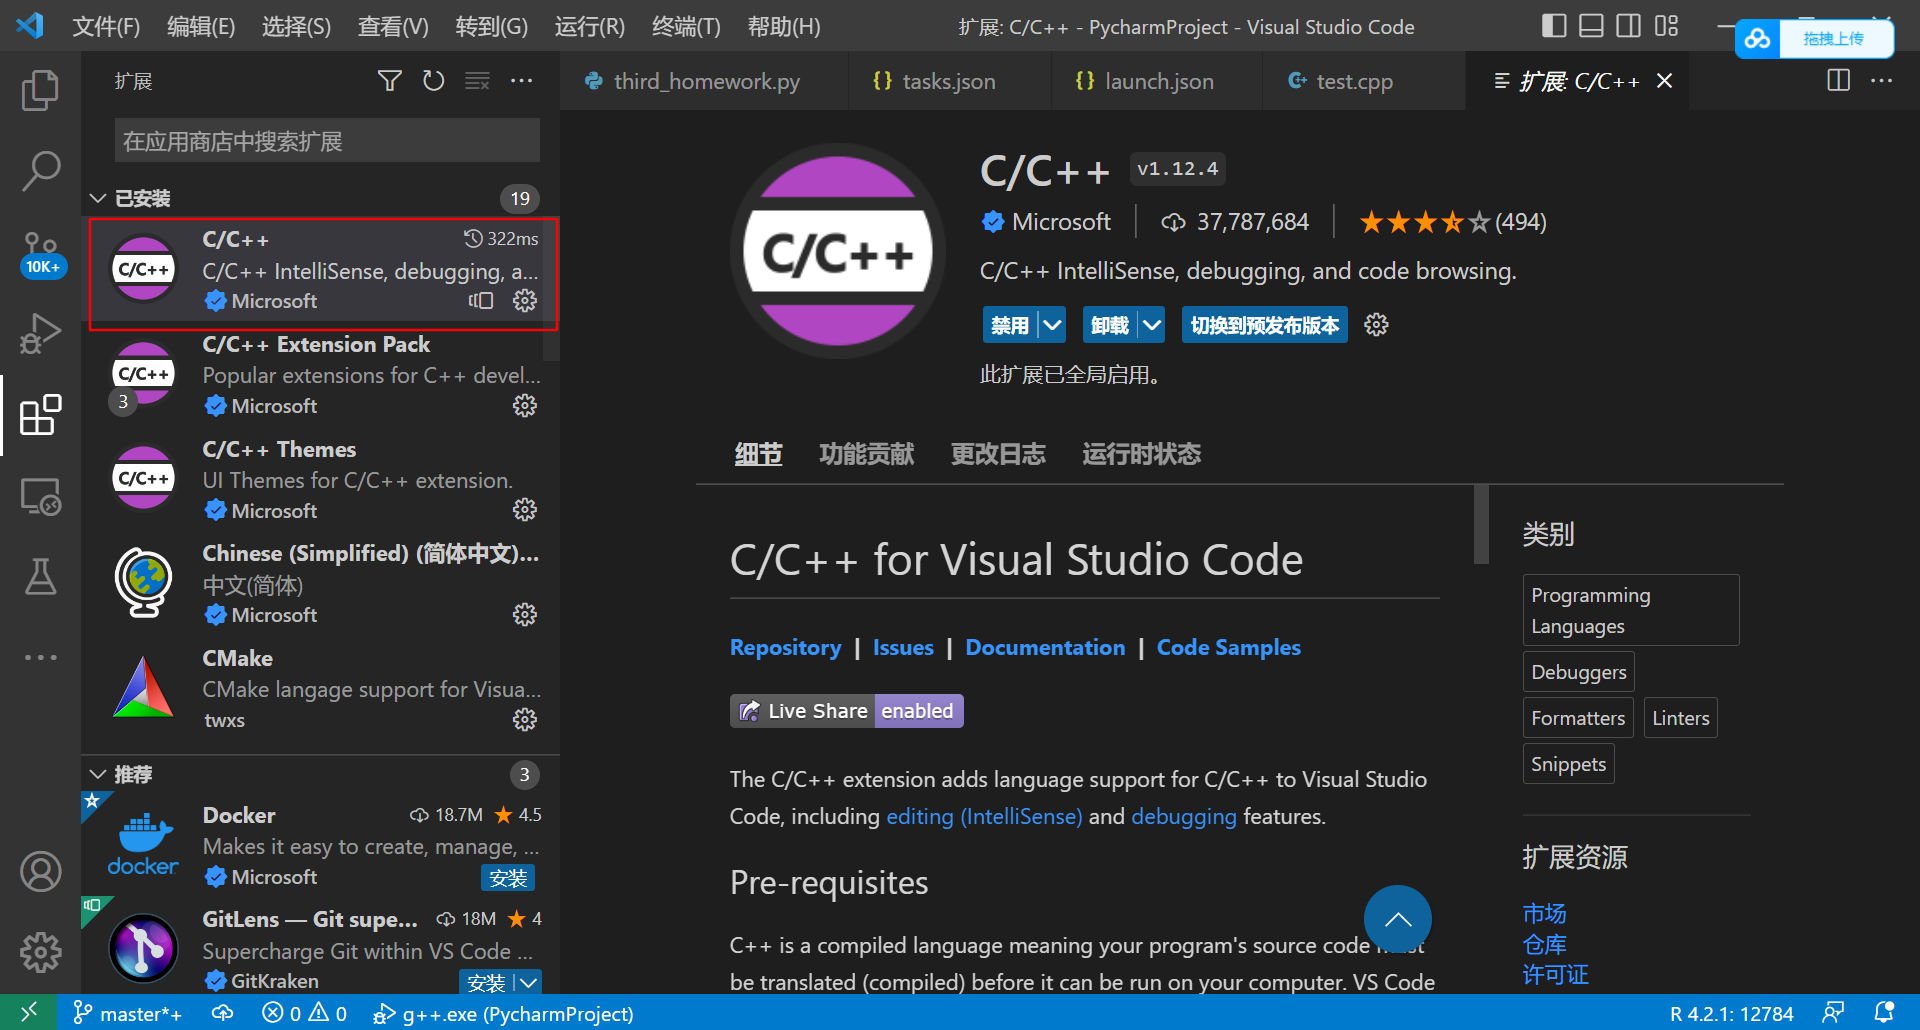The height and width of the screenshot is (1030, 1920).
Task: Open the Issues link
Action: point(903,648)
